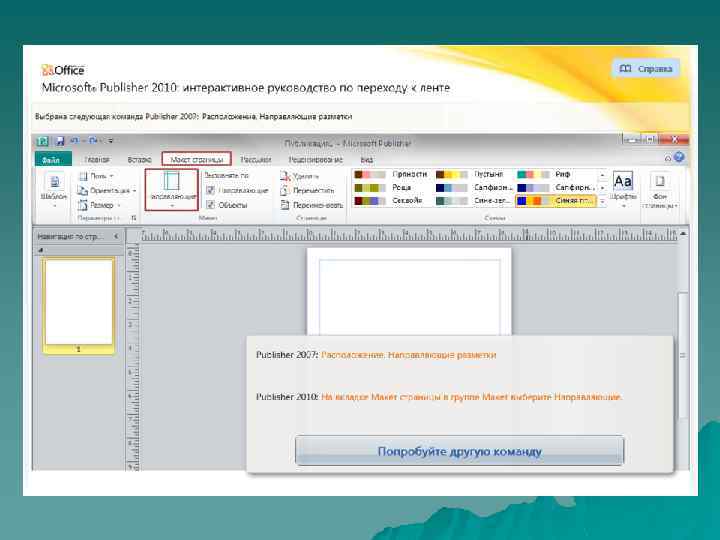
Task: Click the Фон (Background) icon
Action: point(660,181)
